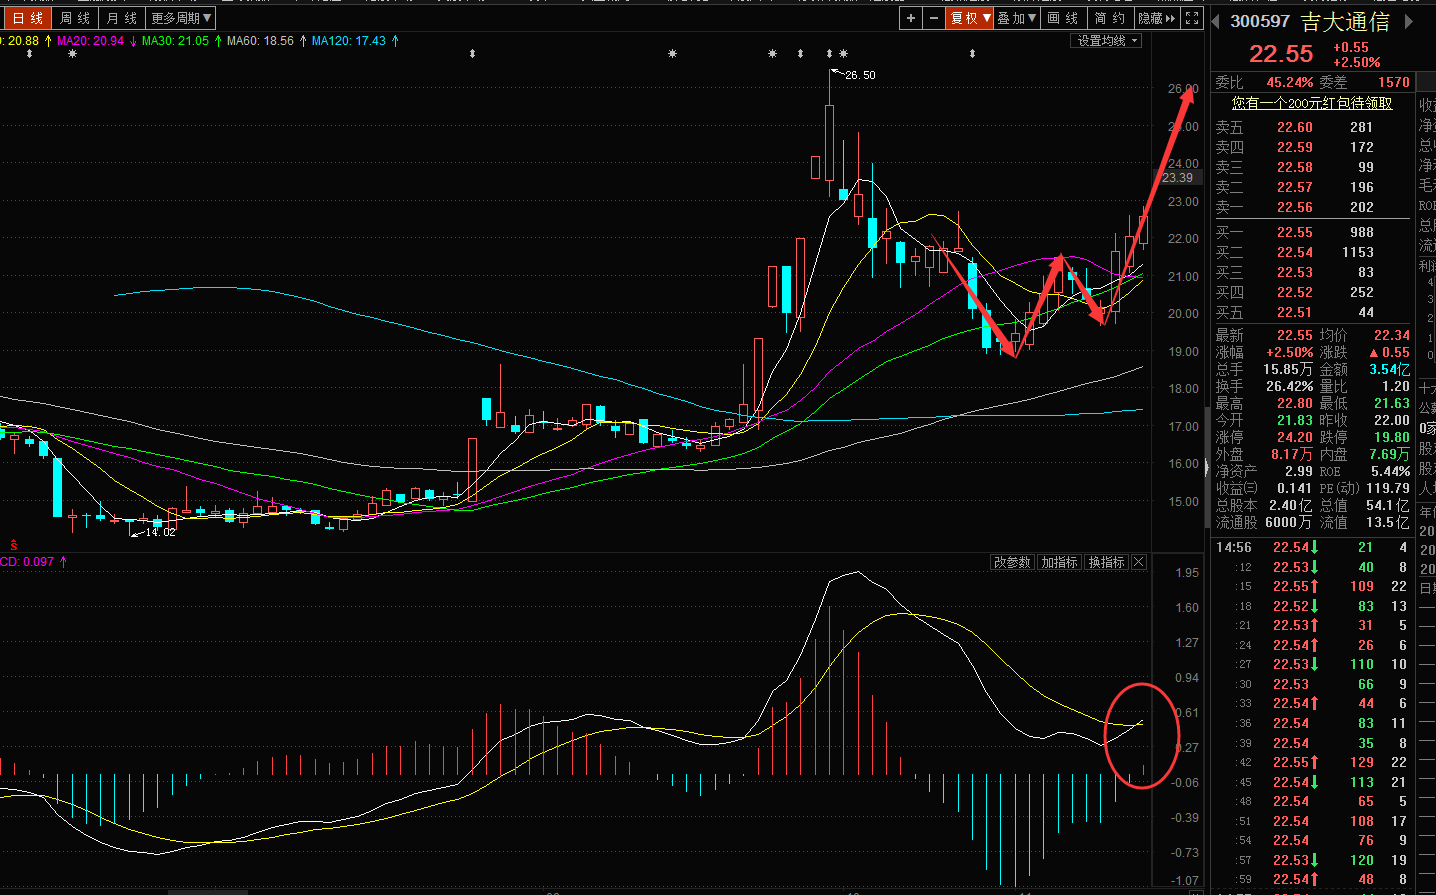
Task: Click the 23.39 price axis label
Action: [1177, 178]
